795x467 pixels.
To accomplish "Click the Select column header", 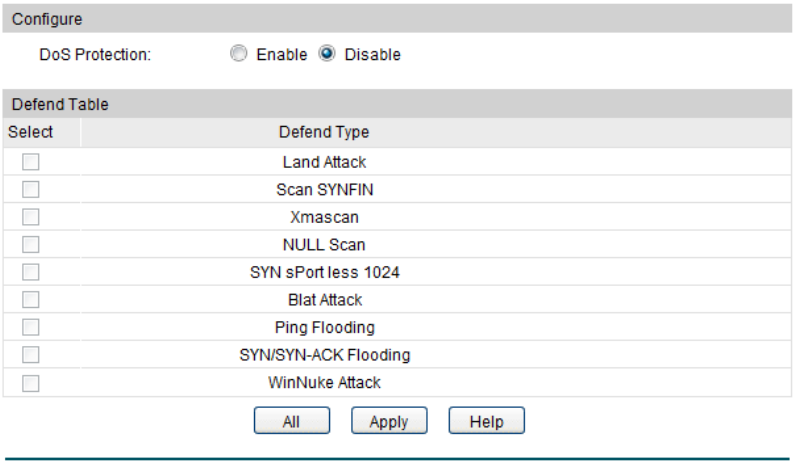I will click(31, 132).
